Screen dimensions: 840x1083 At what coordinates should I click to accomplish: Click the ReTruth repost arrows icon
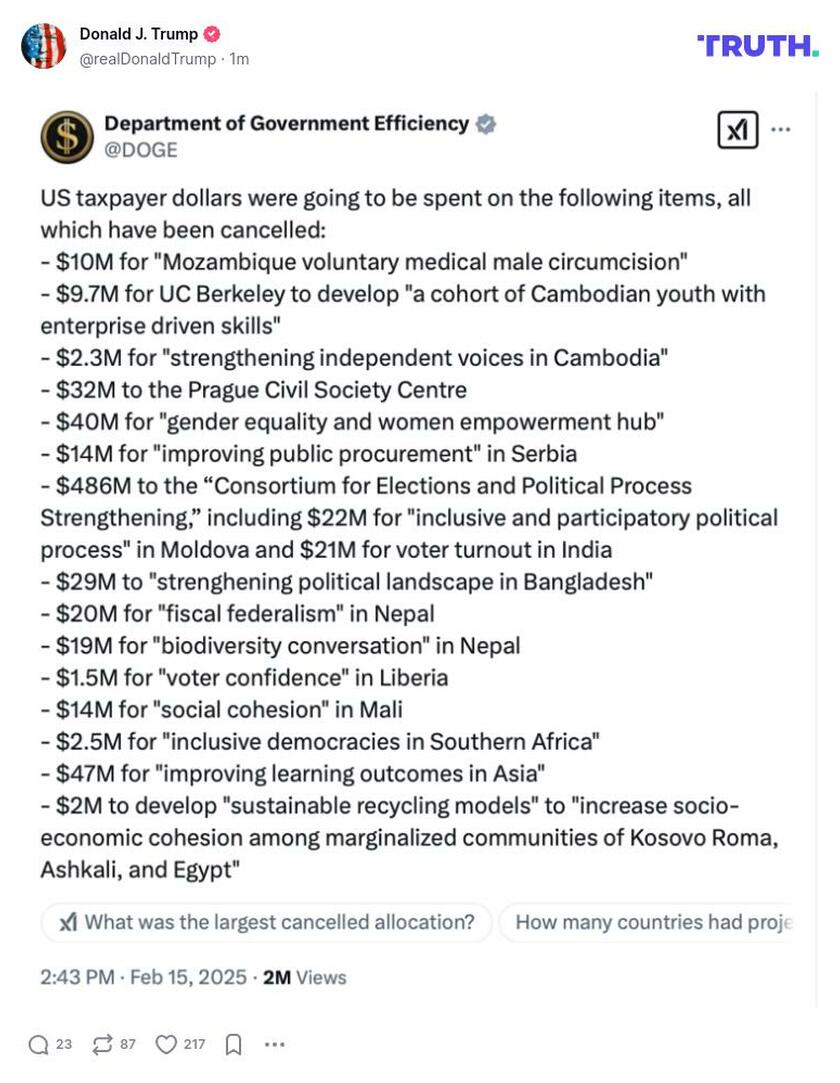[102, 1045]
